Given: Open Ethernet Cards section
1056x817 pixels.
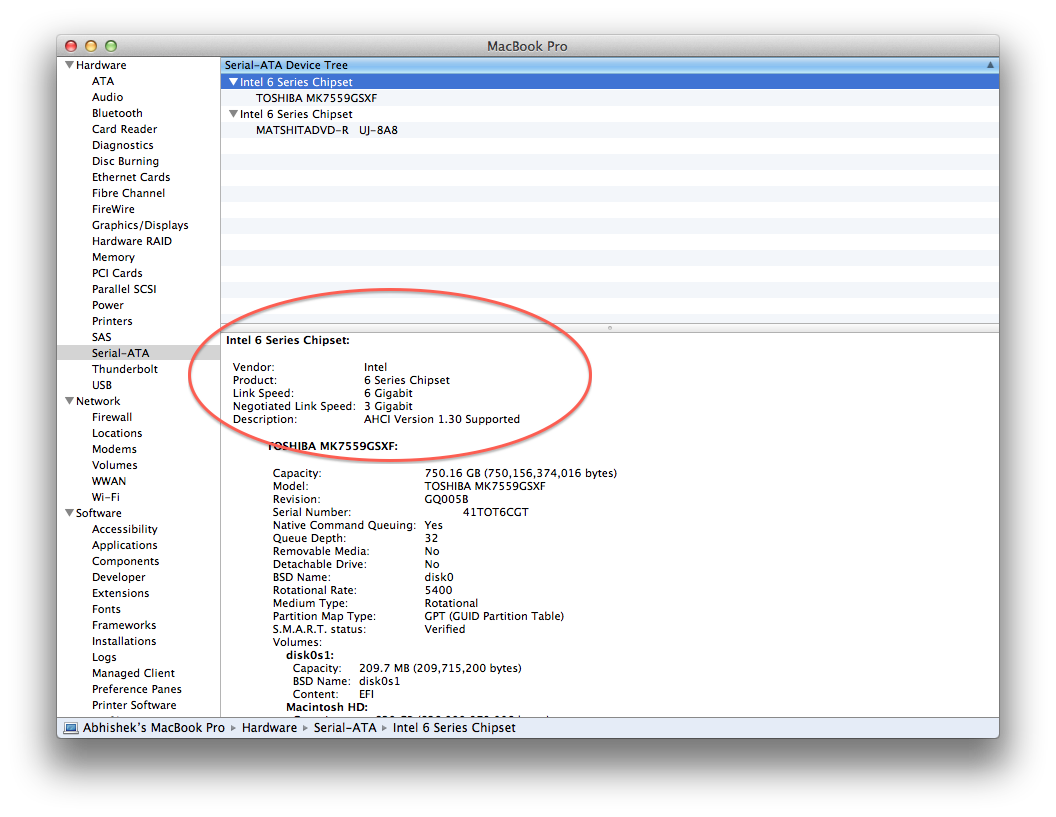Looking at the screenshot, I should (x=131, y=177).
